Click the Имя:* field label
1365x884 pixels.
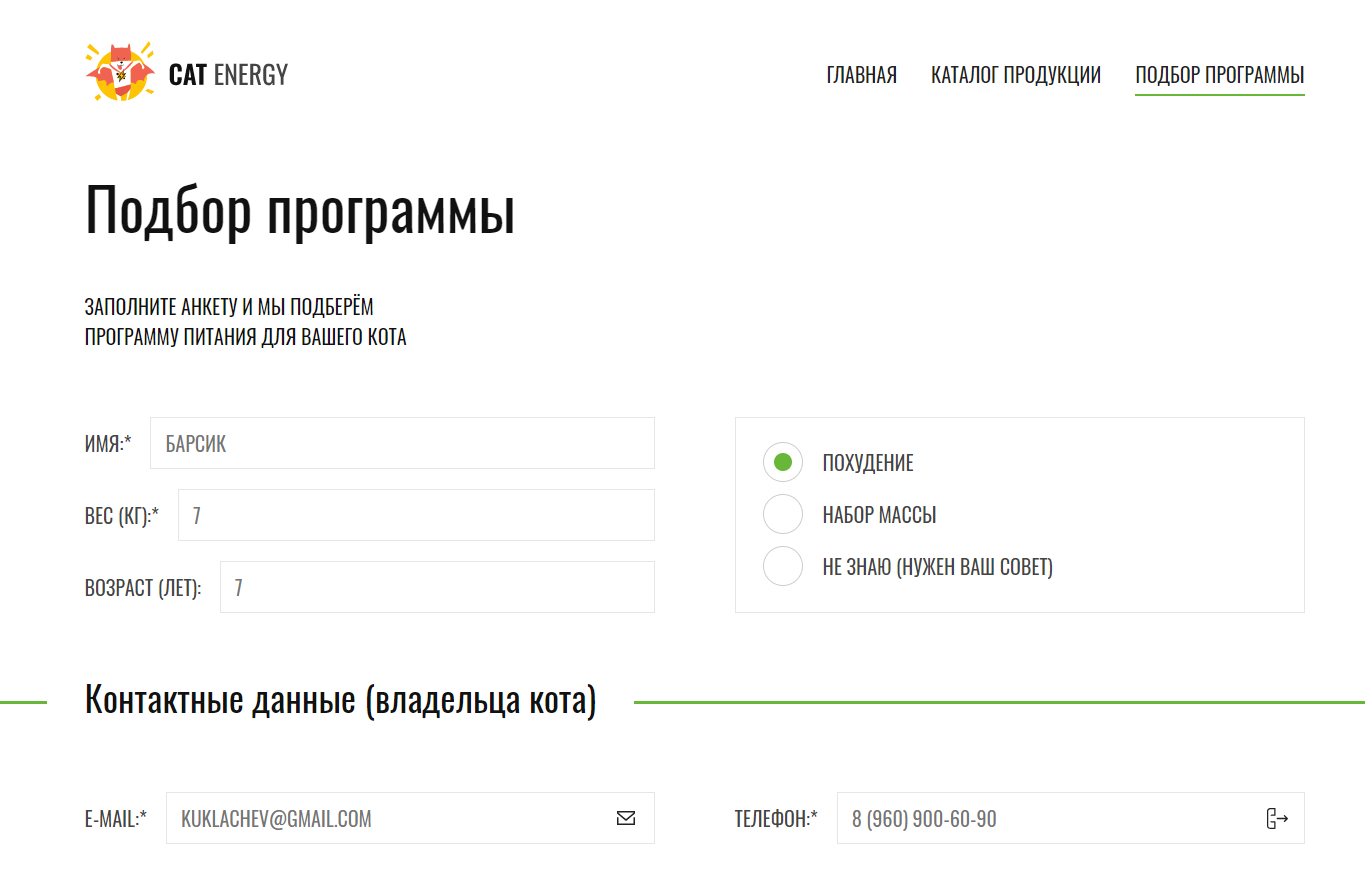tap(108, 444)
